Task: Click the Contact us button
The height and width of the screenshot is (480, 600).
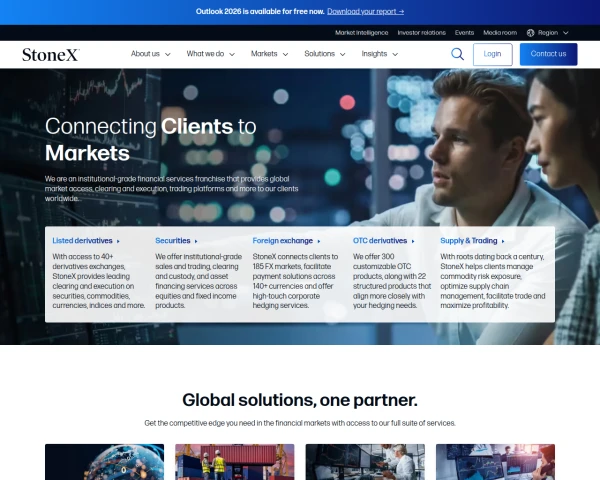Action: pos(548,54)
